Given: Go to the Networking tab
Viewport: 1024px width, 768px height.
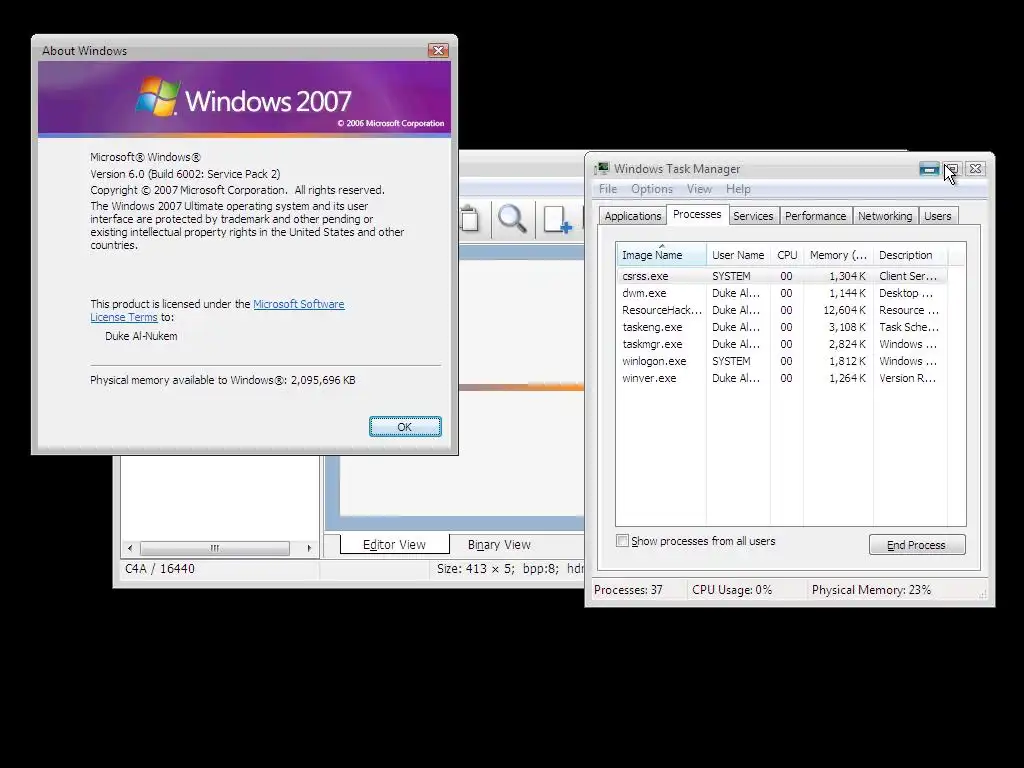Looking at the screenshot, I should point(885,216).
